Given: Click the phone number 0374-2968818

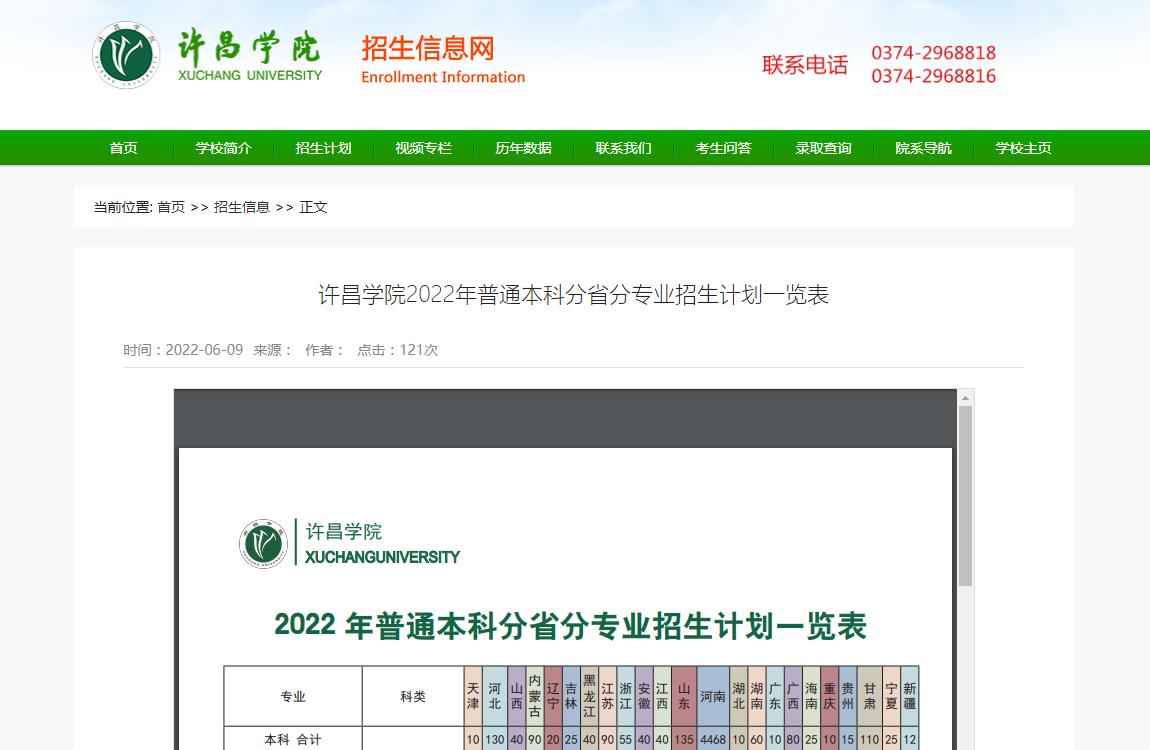Looking at the screenshot, I should [933, 53].
